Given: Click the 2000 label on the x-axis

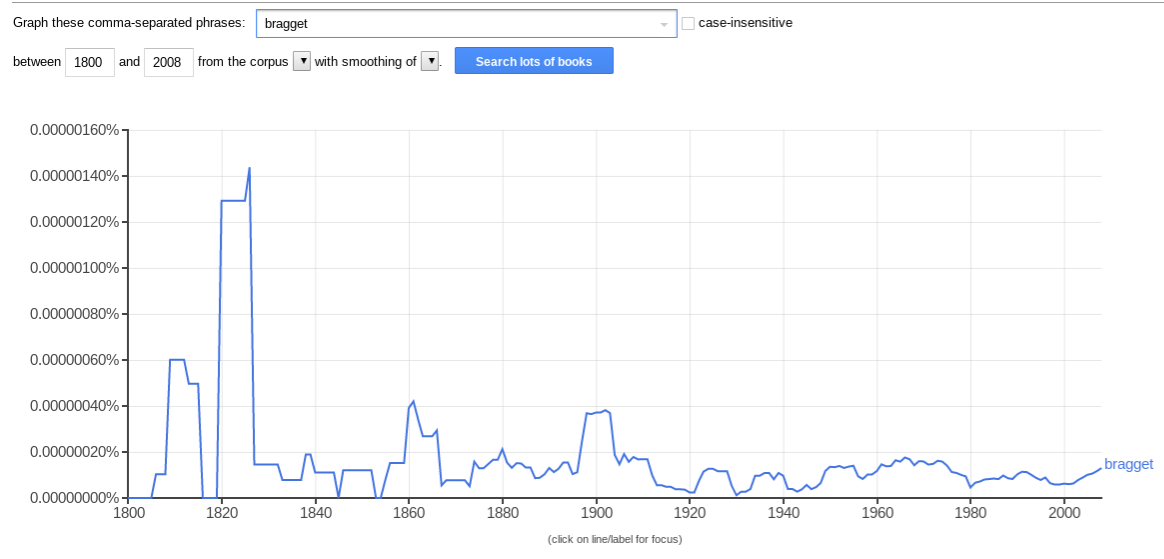Looking at the screenshot, I should point(1064,514).
